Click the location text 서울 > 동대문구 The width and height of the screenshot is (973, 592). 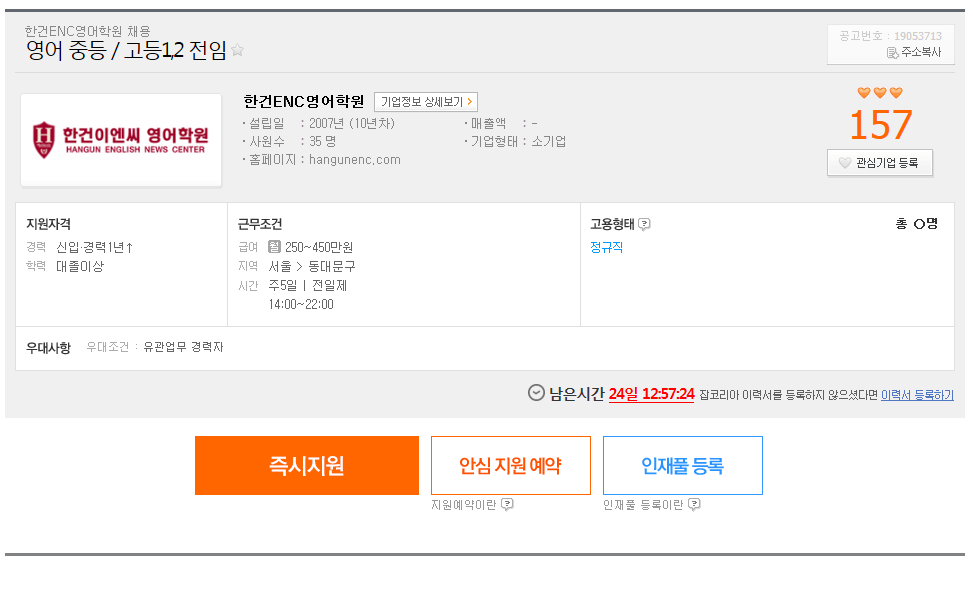click(312, 266)
